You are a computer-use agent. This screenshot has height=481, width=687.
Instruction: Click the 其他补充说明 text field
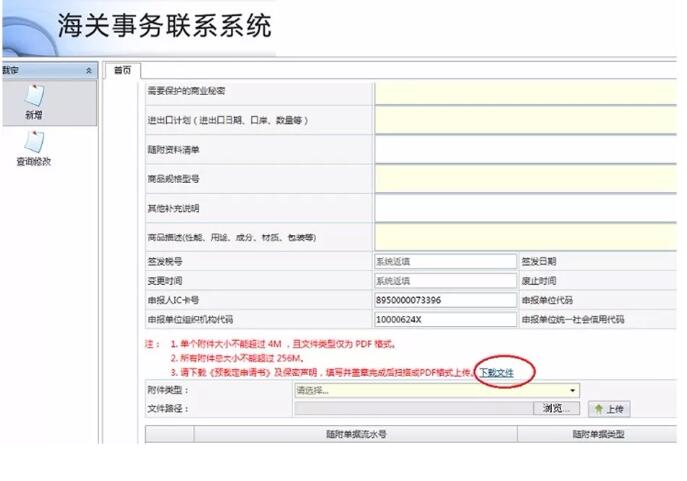[526, 208]
